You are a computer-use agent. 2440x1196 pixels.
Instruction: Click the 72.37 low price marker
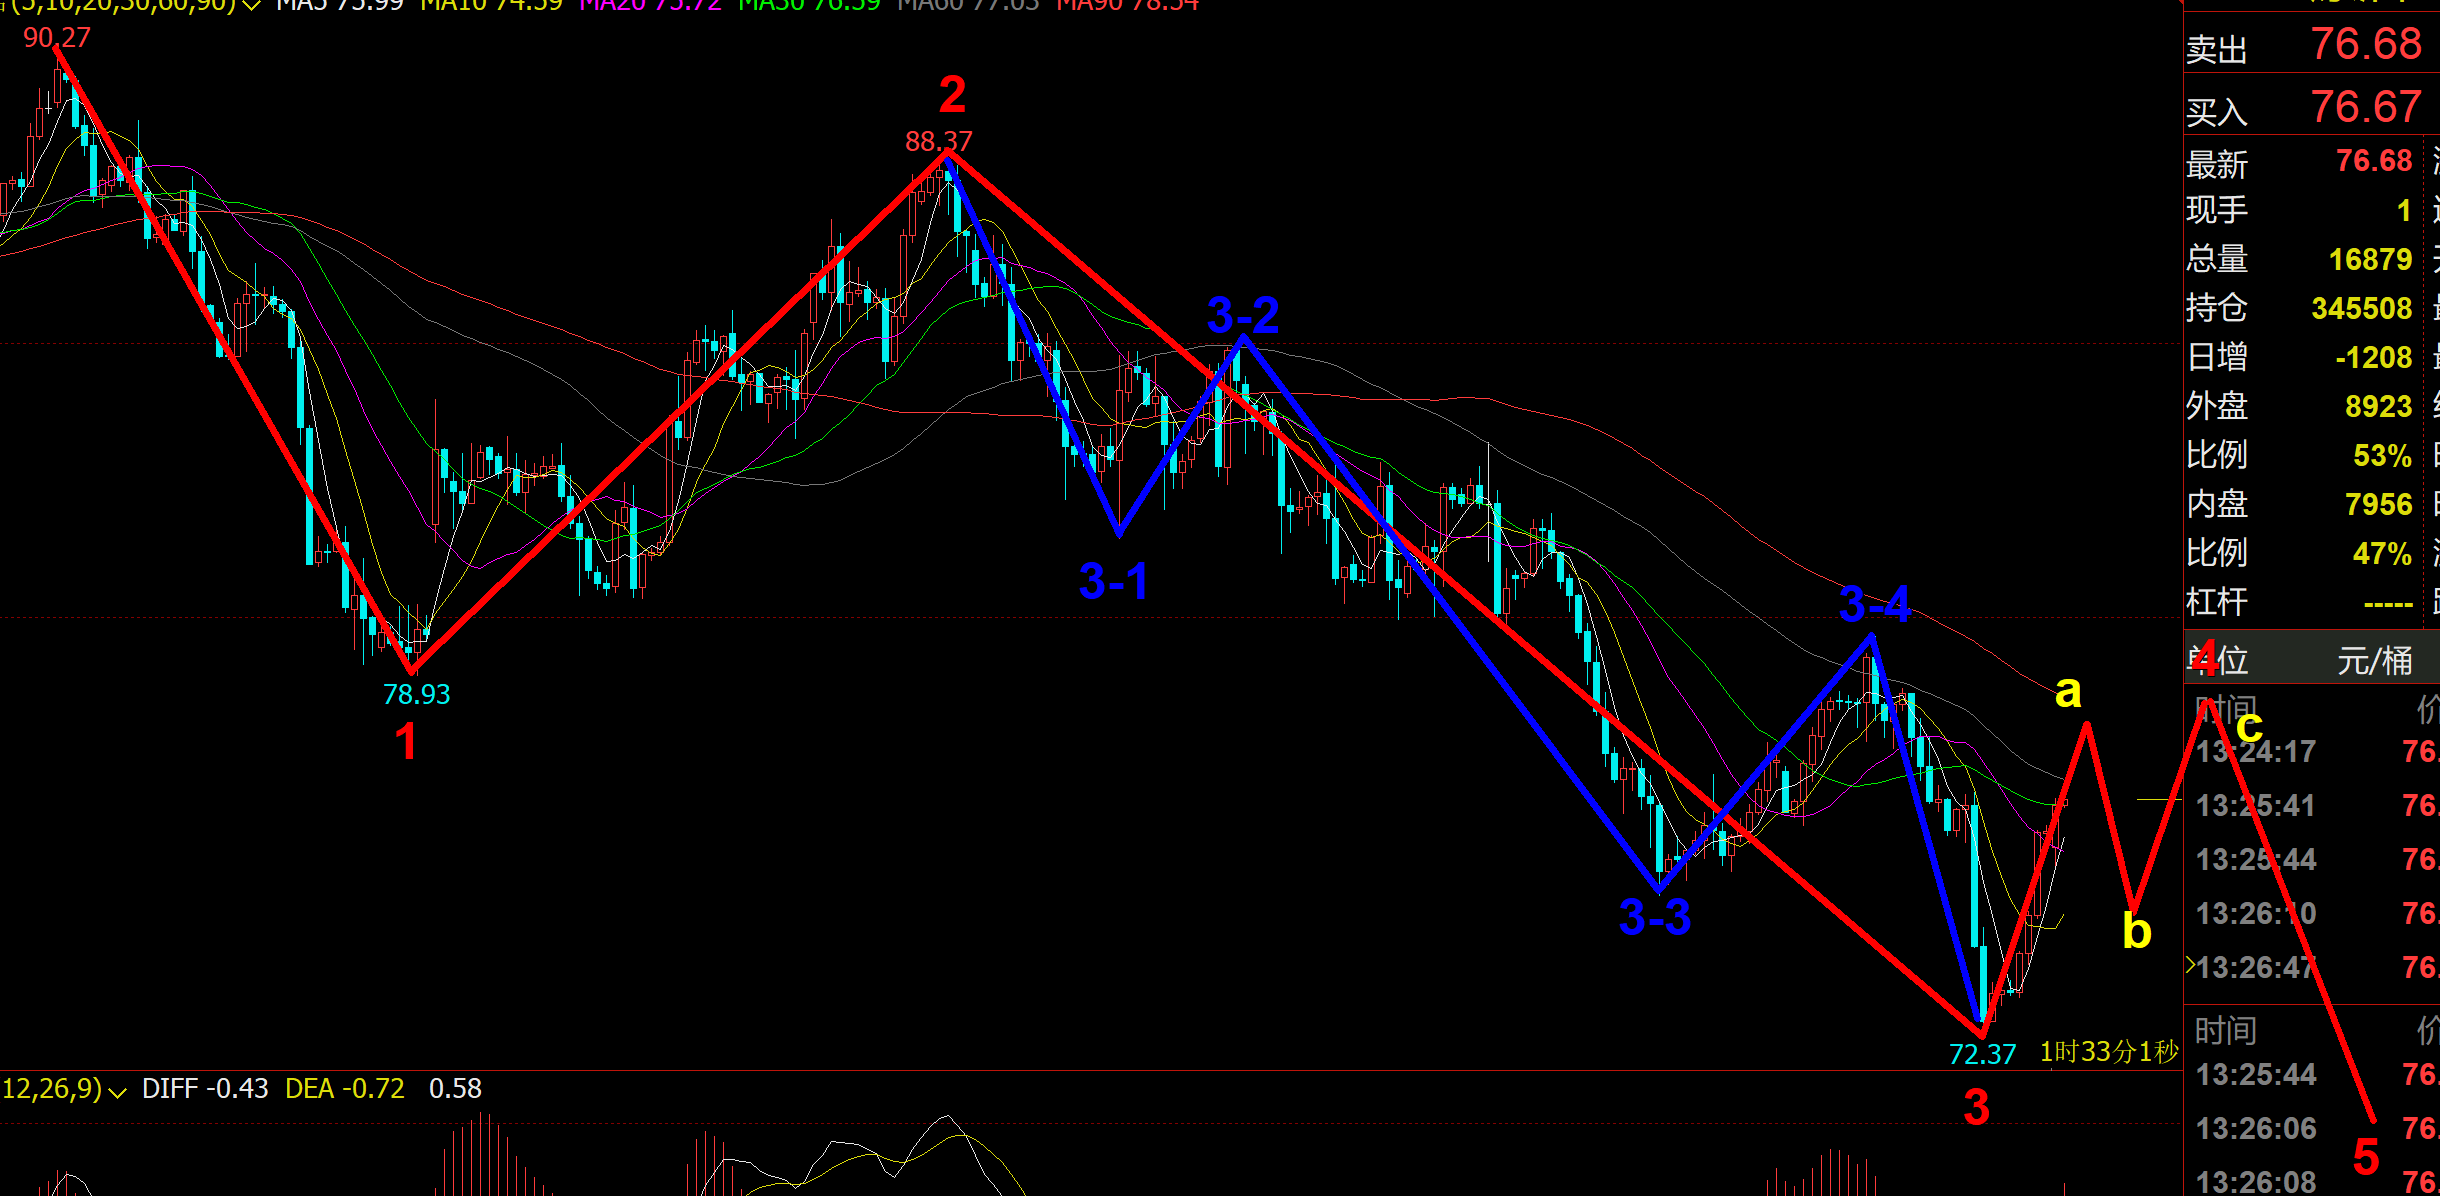point(1982,1054)
